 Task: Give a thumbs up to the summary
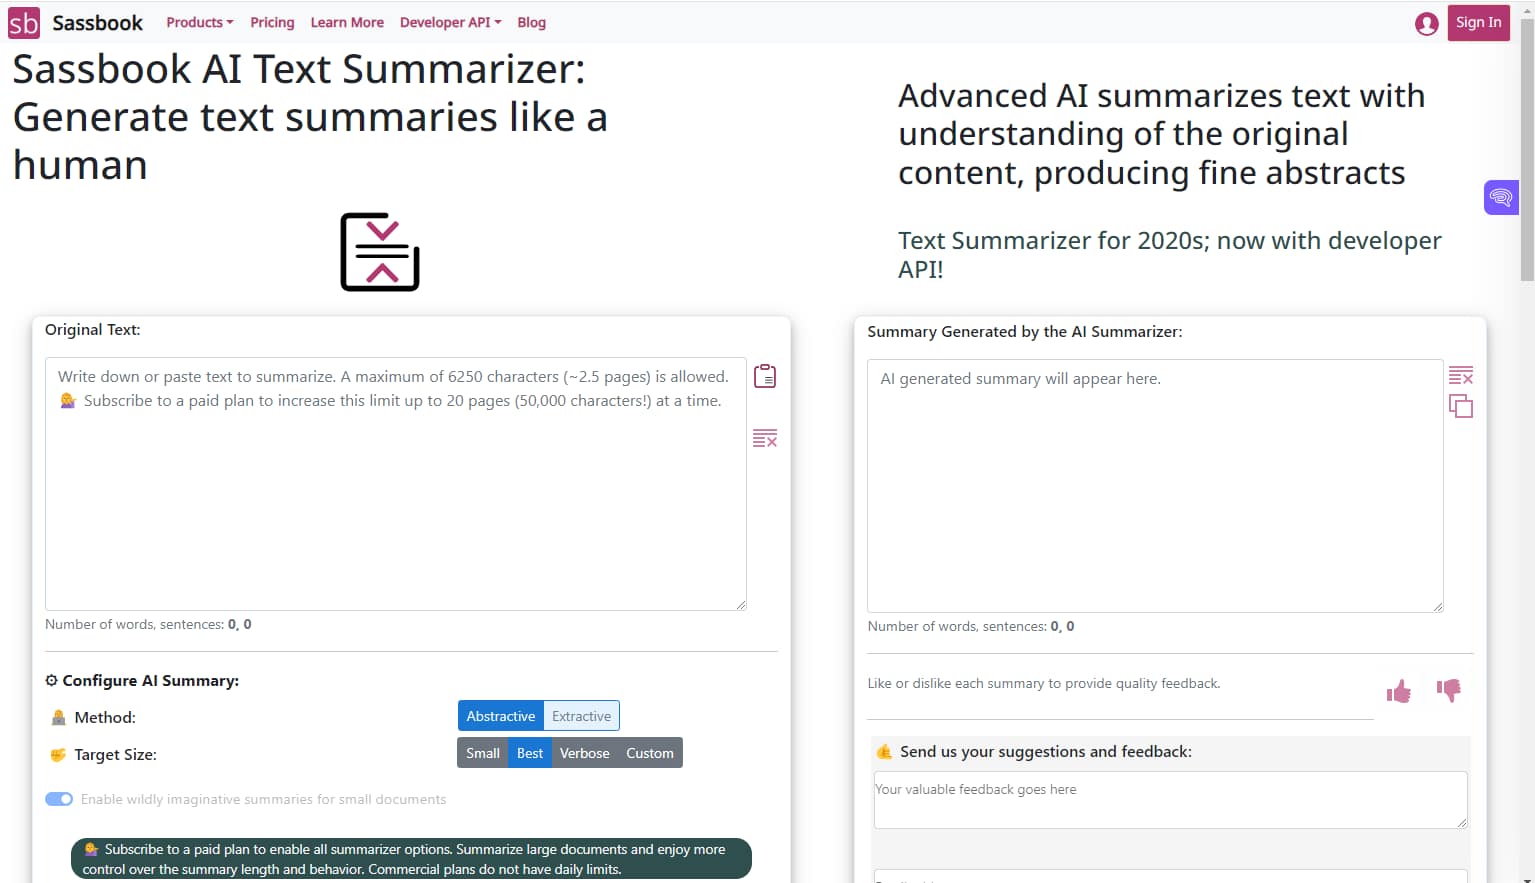1398,690
